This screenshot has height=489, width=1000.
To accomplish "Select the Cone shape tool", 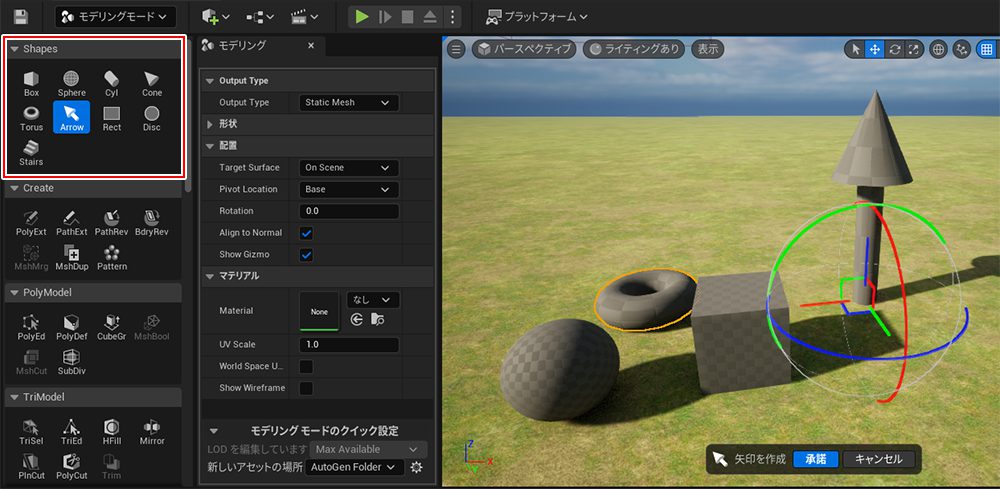I will pyautogui.click(x=151, y=83).
